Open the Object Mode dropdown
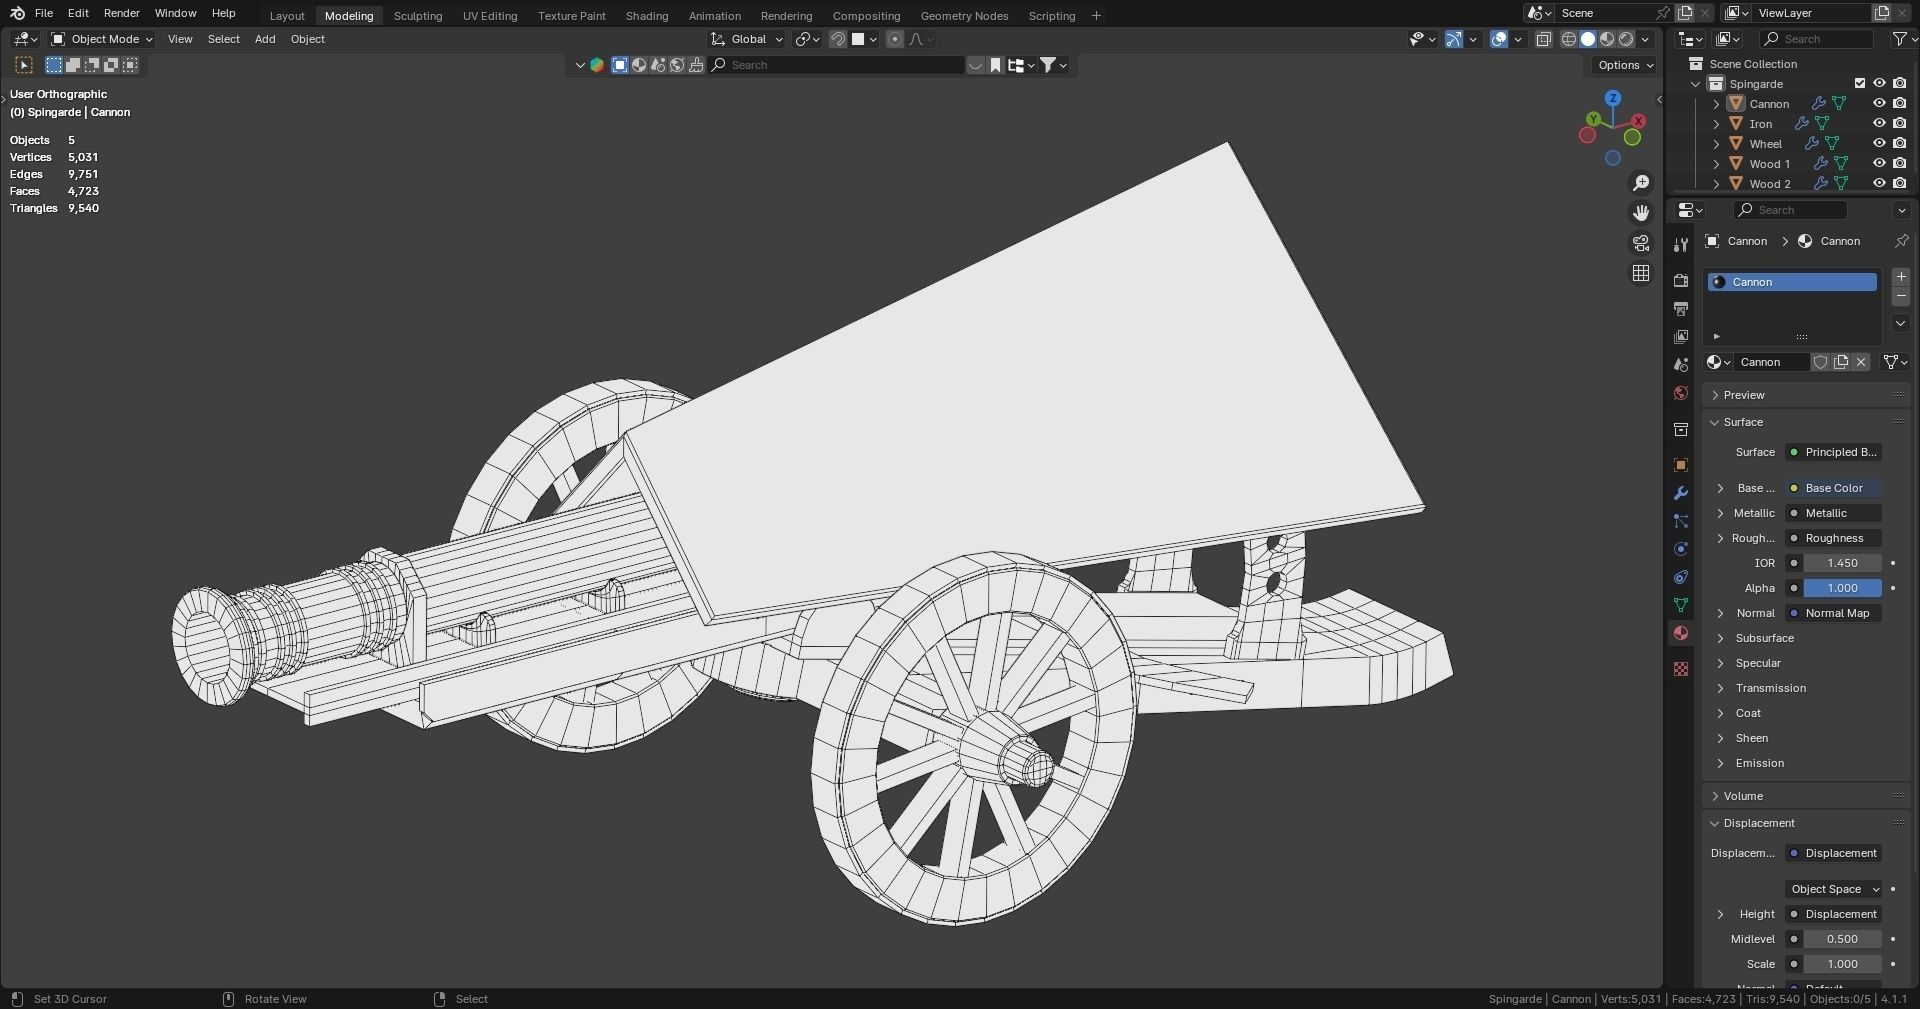 [101, 39]
